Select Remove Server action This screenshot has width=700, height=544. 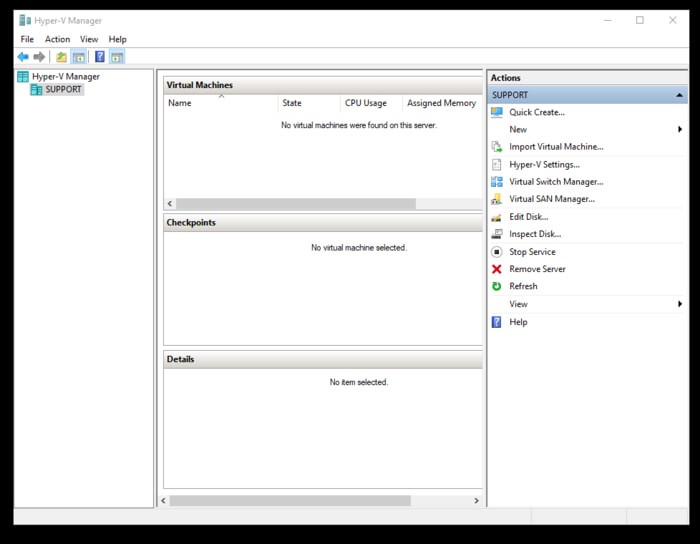point(537,269)
